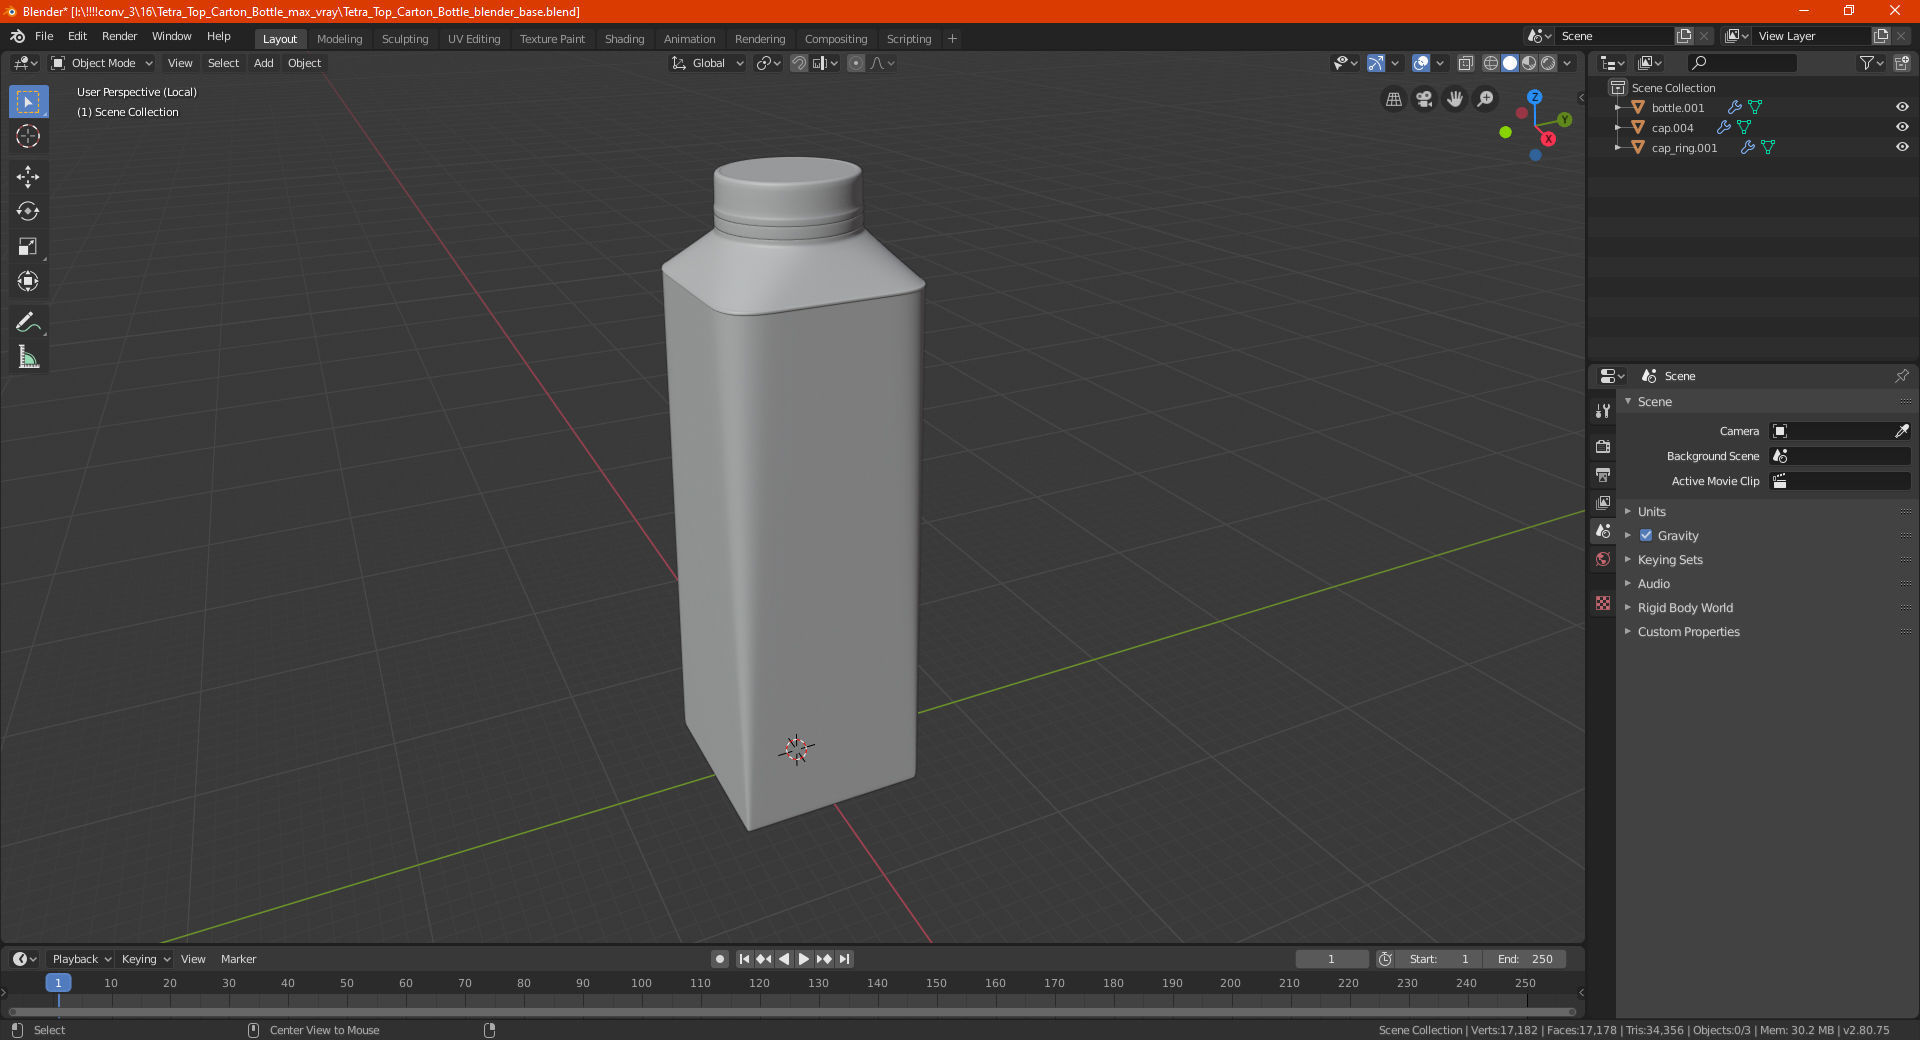Toggle viewport gizmos

click(x=1376, y=63)
